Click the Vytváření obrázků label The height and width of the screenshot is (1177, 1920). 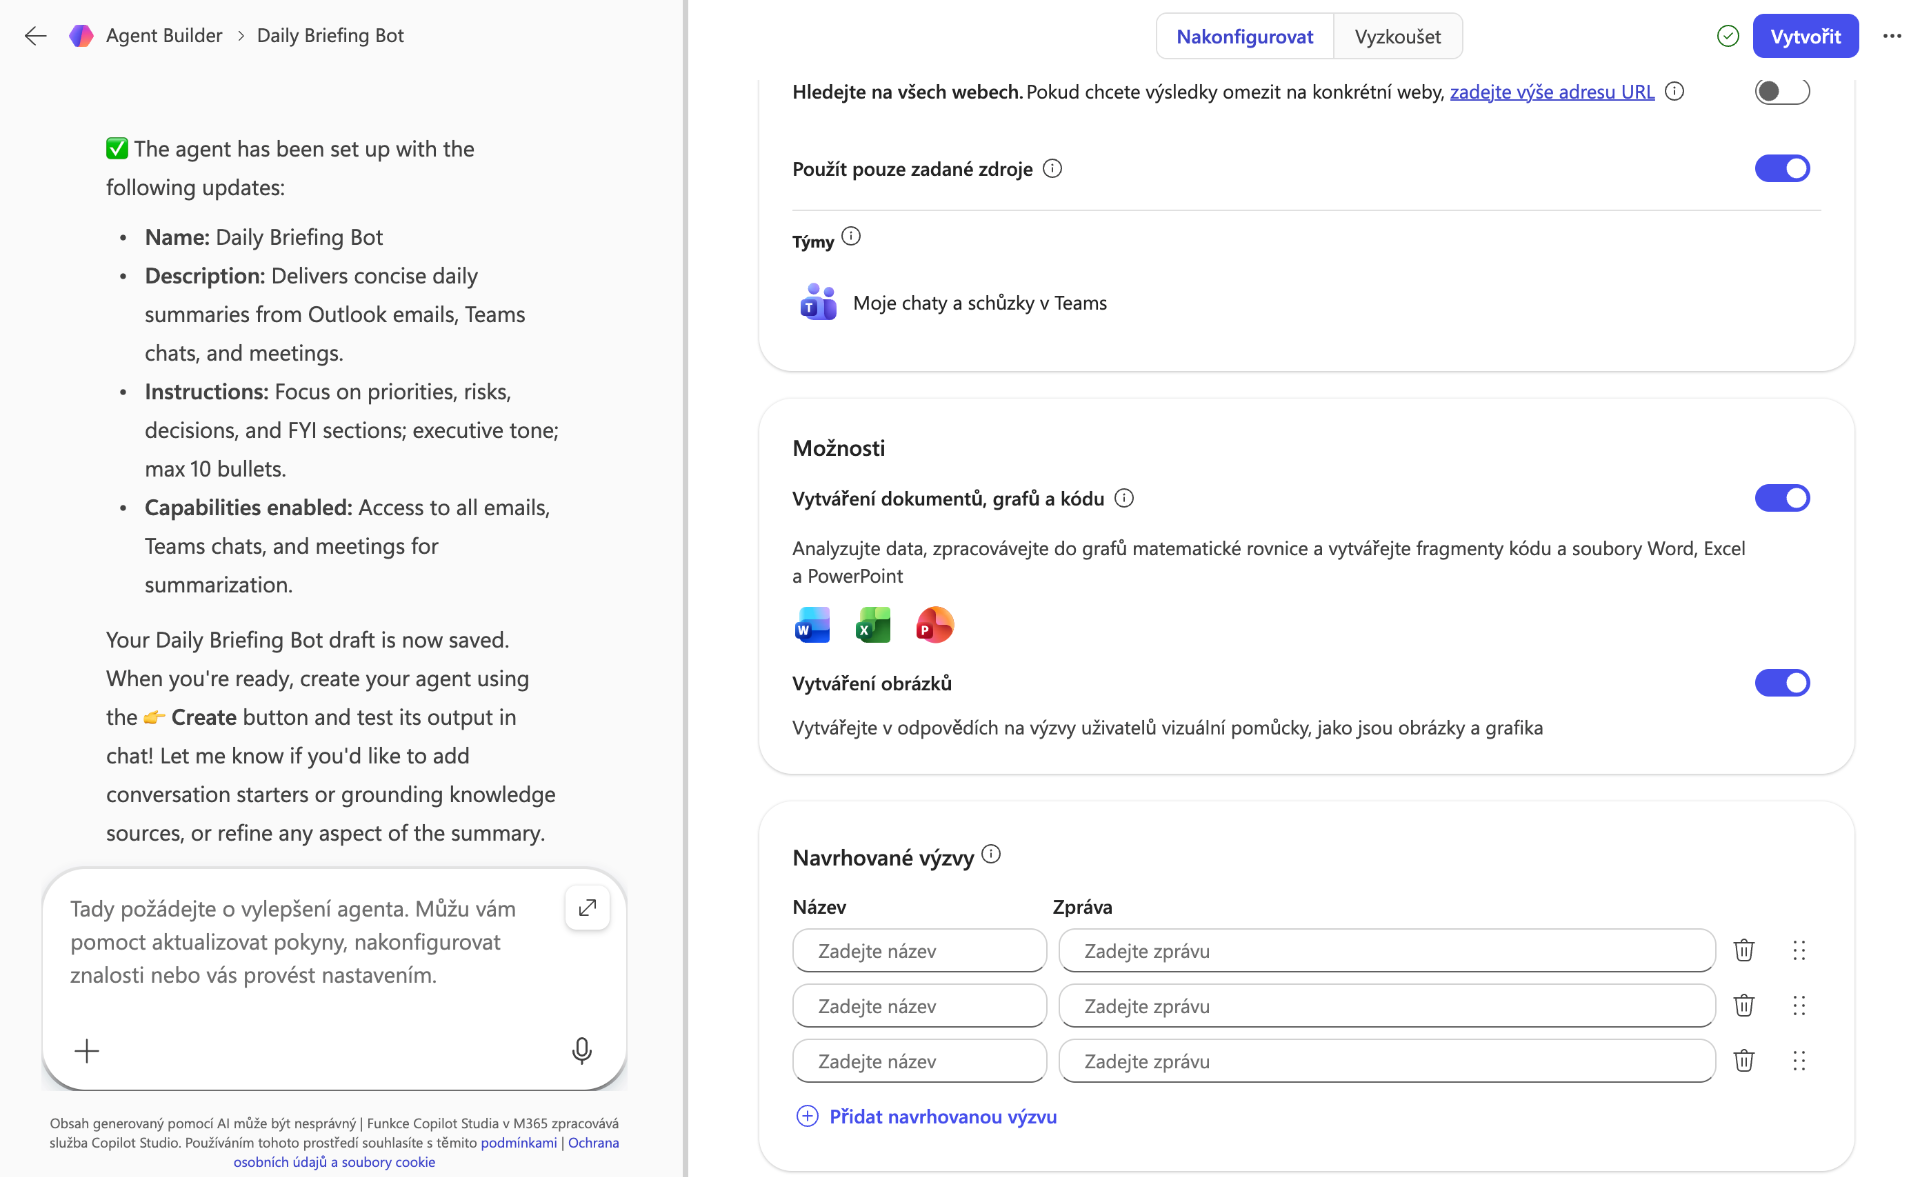tap(872, 683)
